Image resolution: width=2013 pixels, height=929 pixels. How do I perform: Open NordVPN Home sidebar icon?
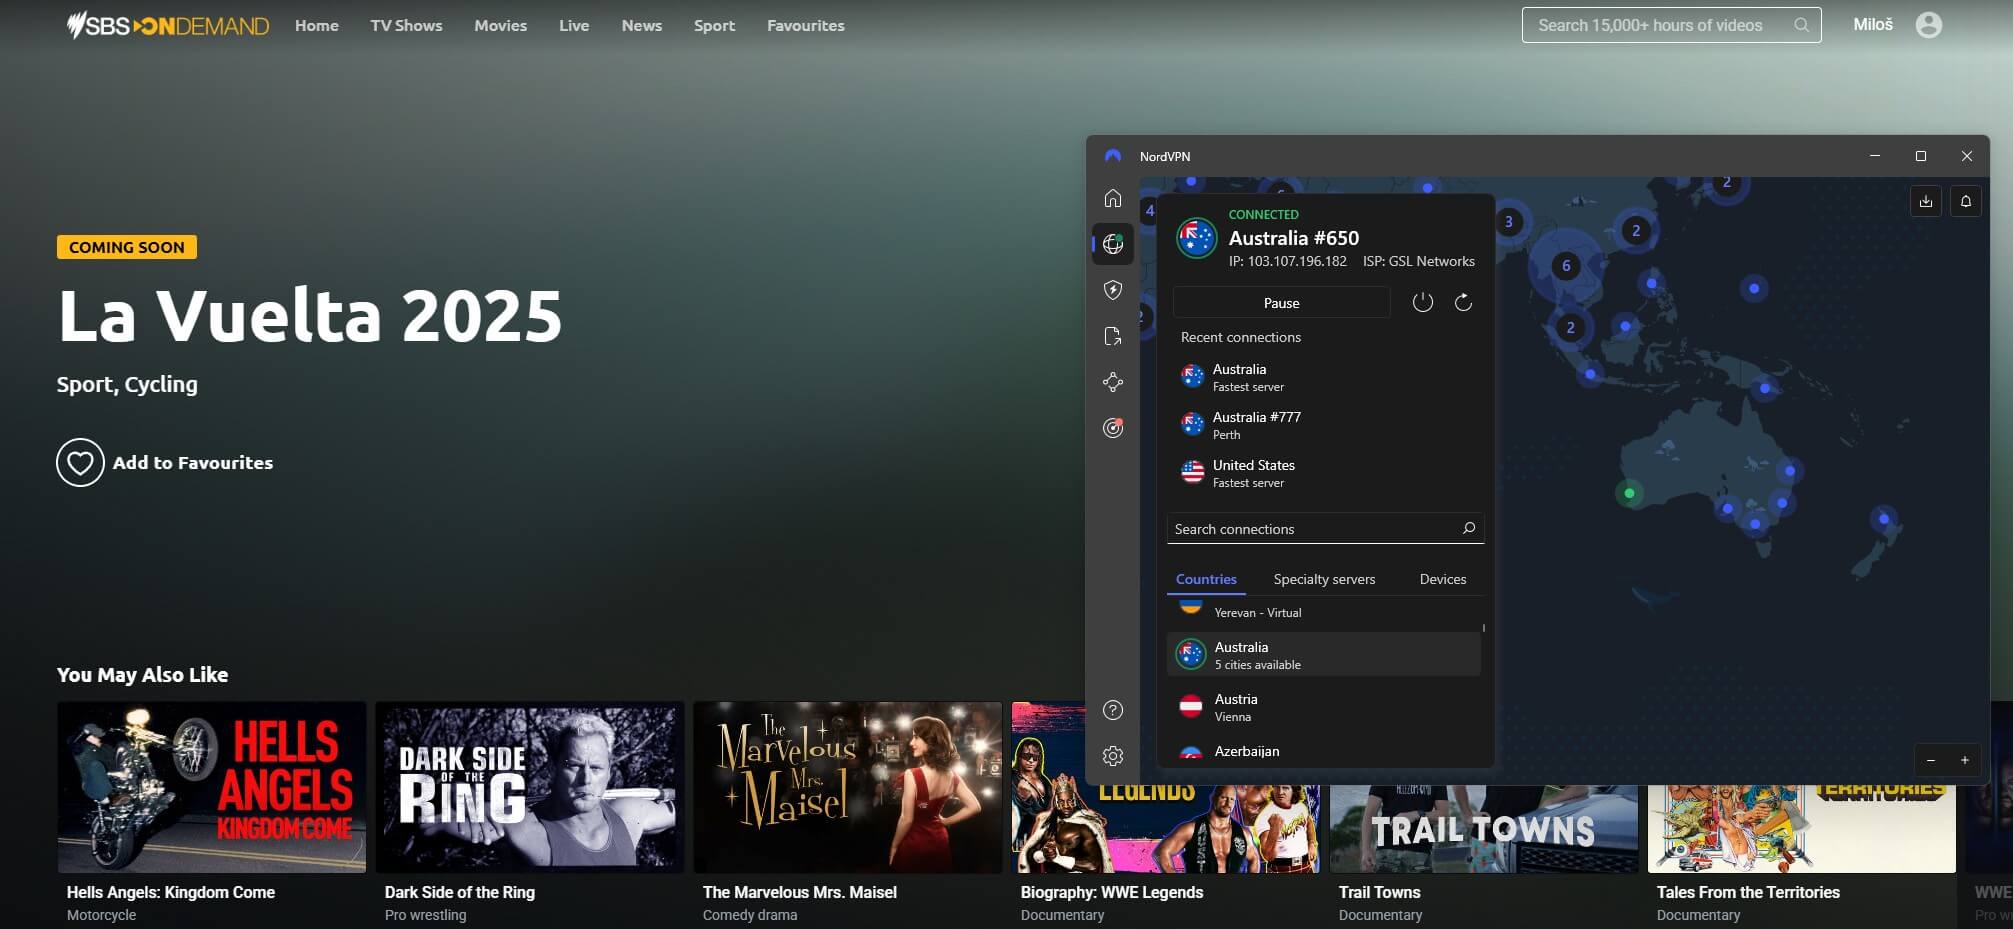[x=1113, y=198]
